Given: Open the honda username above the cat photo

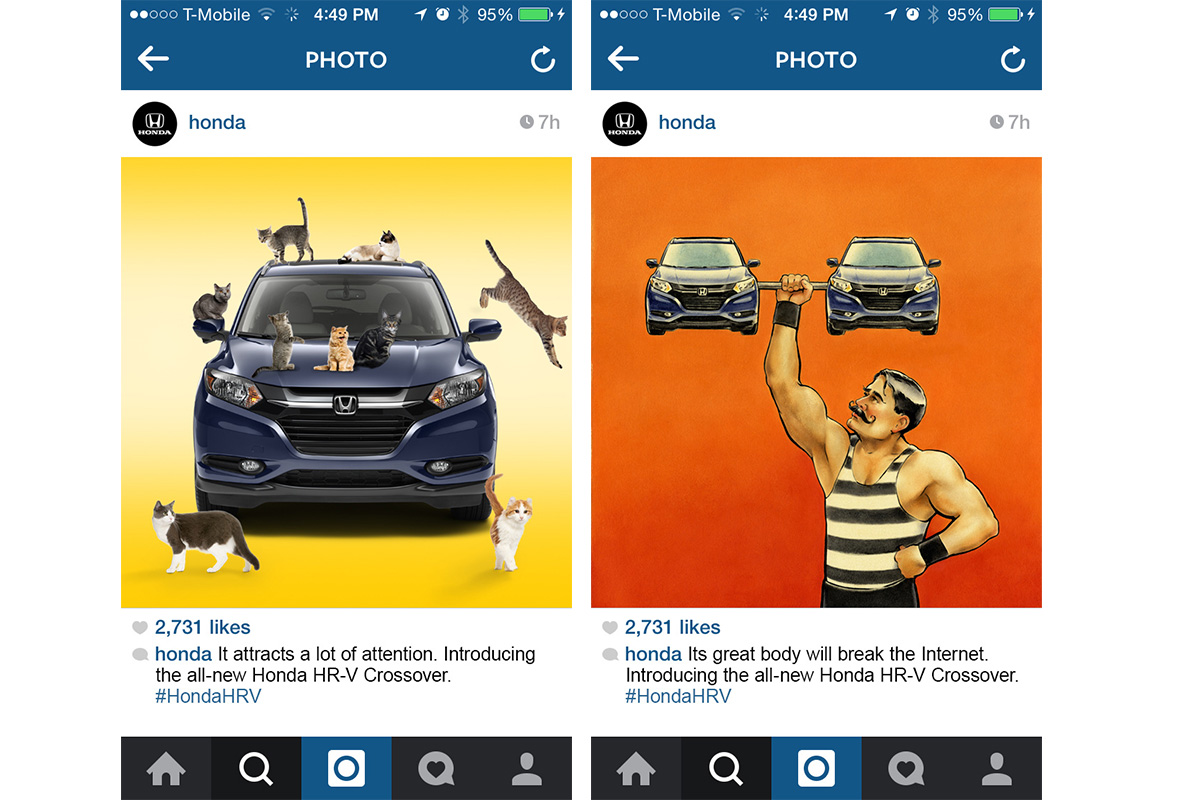Looking at the screenshot, I should click(x=217, y=123).
